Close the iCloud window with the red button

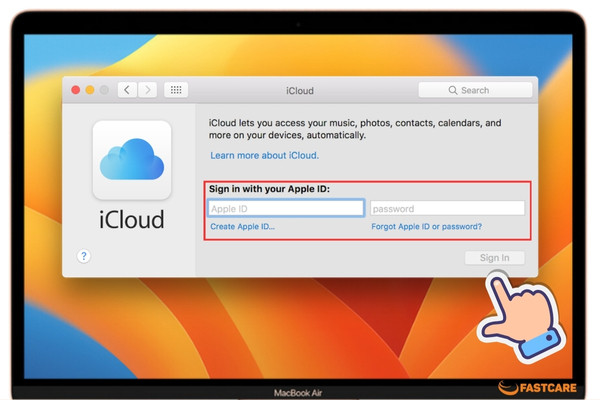tap(76, 90)
